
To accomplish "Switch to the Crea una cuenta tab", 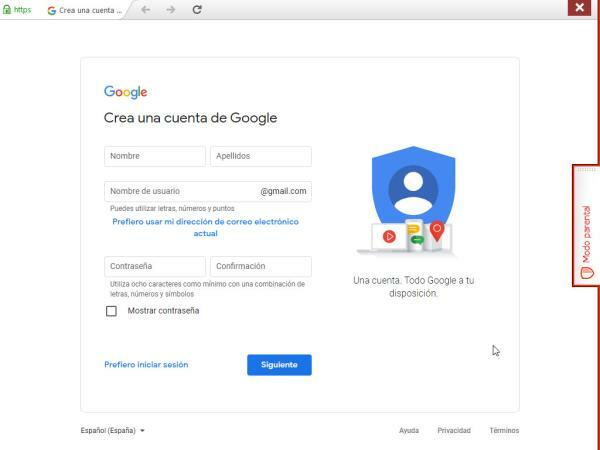I will click(88, 10).
